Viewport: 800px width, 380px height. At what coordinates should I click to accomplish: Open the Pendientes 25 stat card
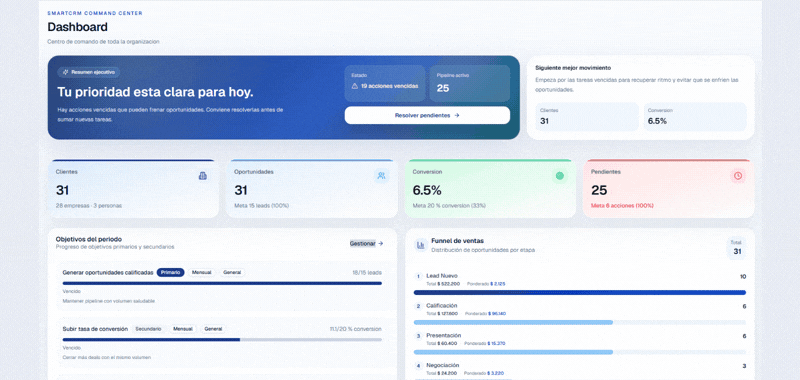(668, 189)
